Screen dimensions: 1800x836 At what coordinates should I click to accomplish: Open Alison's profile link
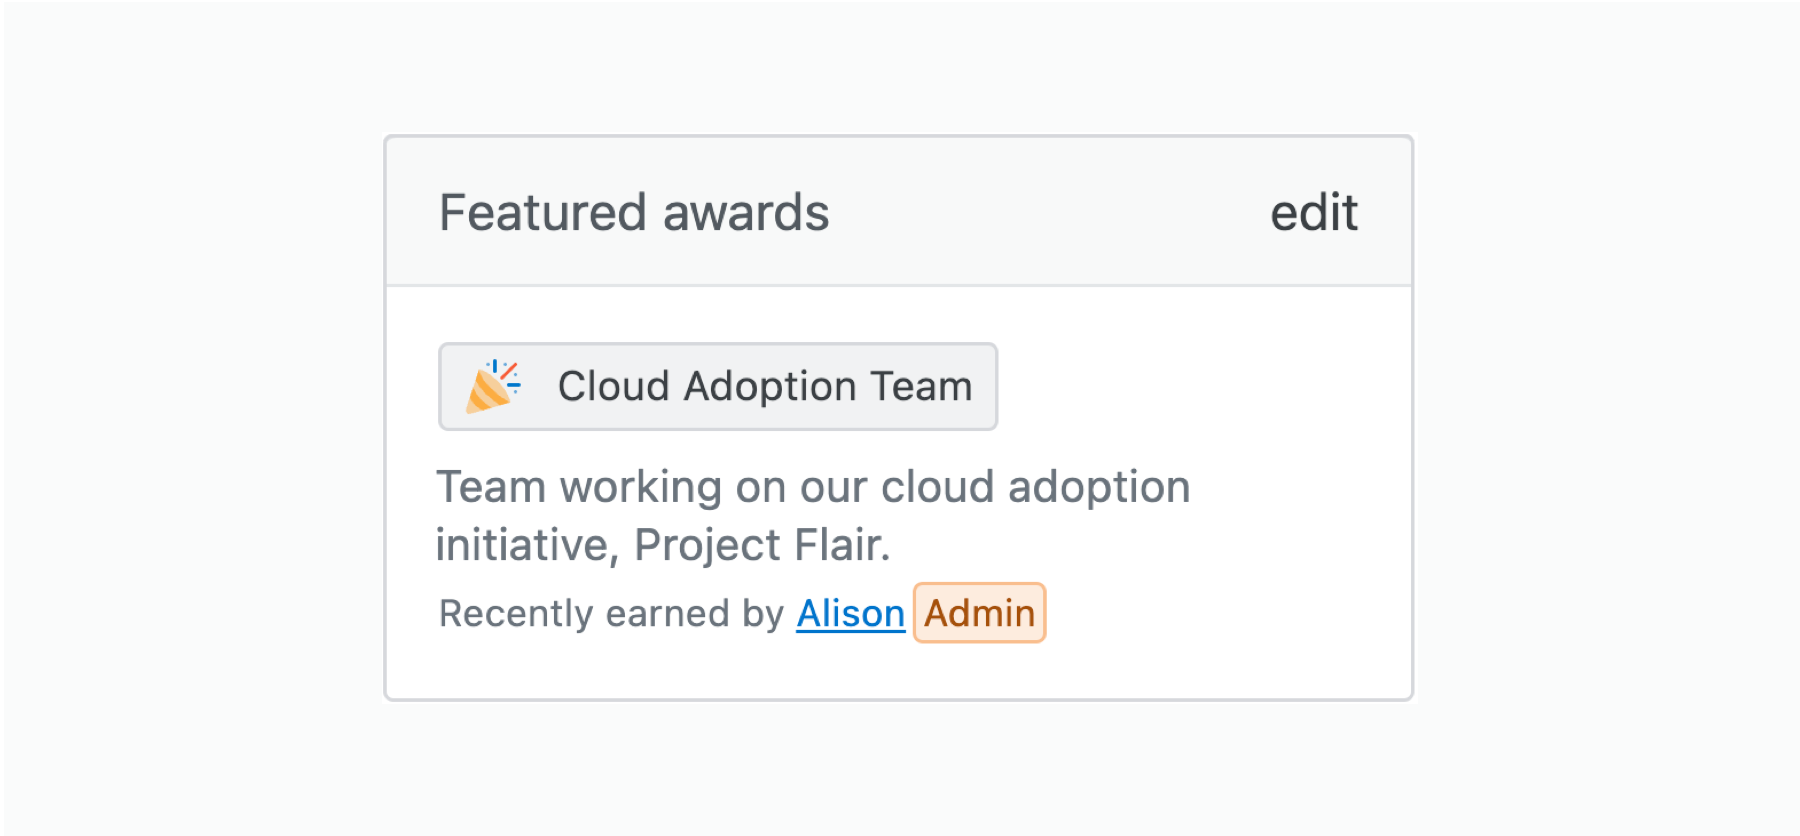(851, 613)
